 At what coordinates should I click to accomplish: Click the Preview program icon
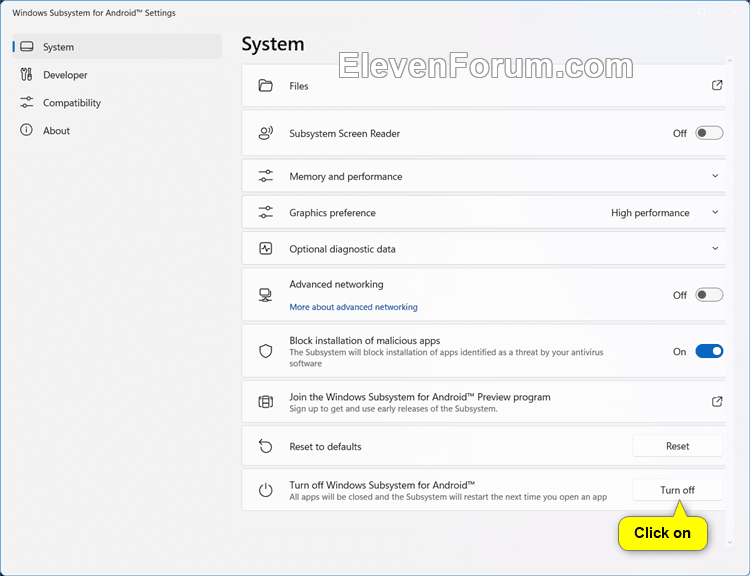[x=265, y=402]
